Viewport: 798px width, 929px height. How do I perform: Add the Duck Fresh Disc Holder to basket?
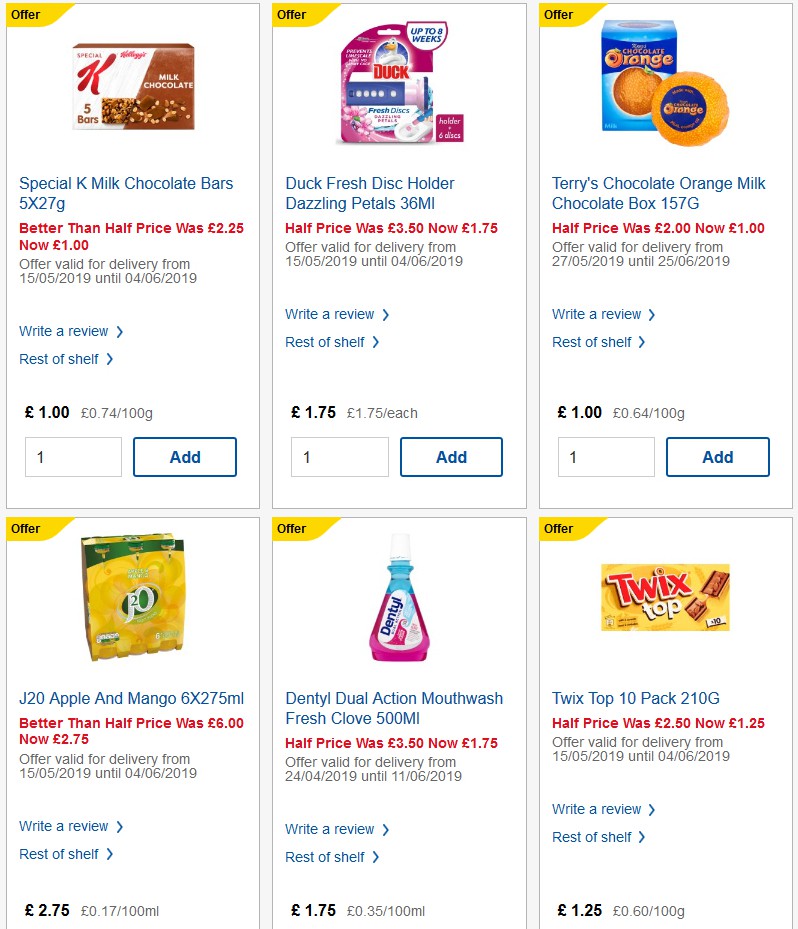click(451, 457)
